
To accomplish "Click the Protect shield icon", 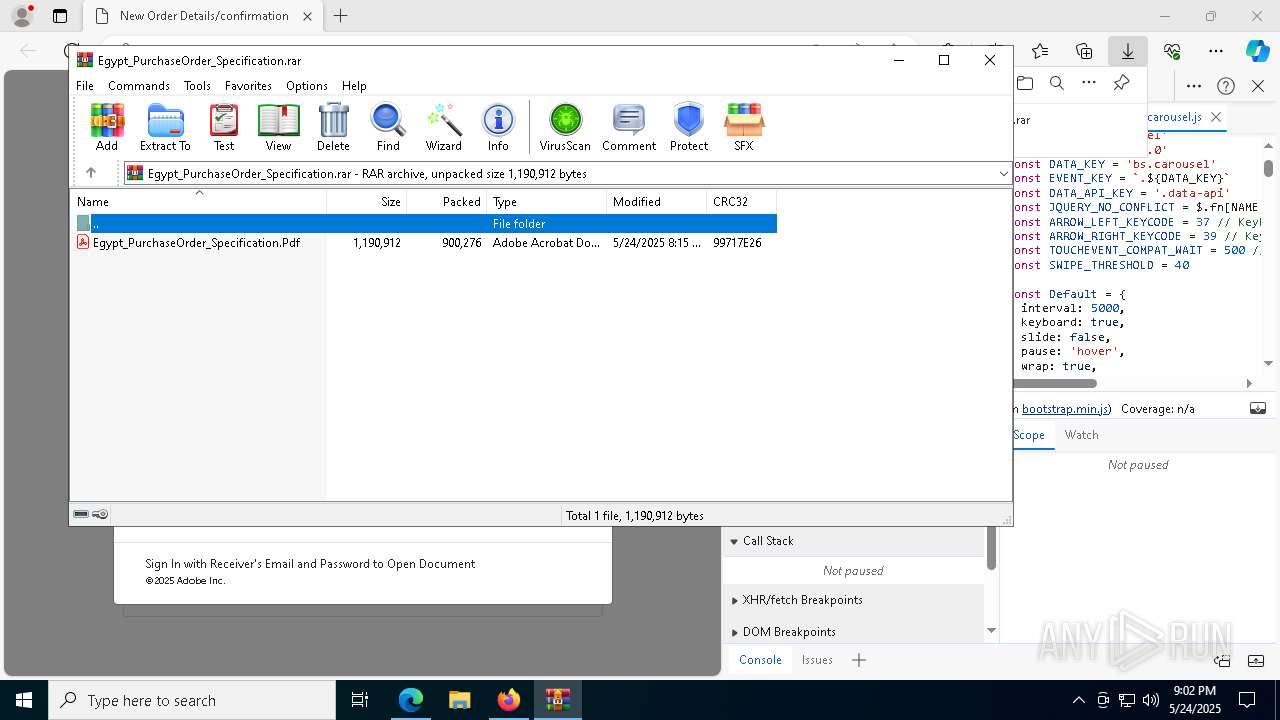I will (689, 127).
